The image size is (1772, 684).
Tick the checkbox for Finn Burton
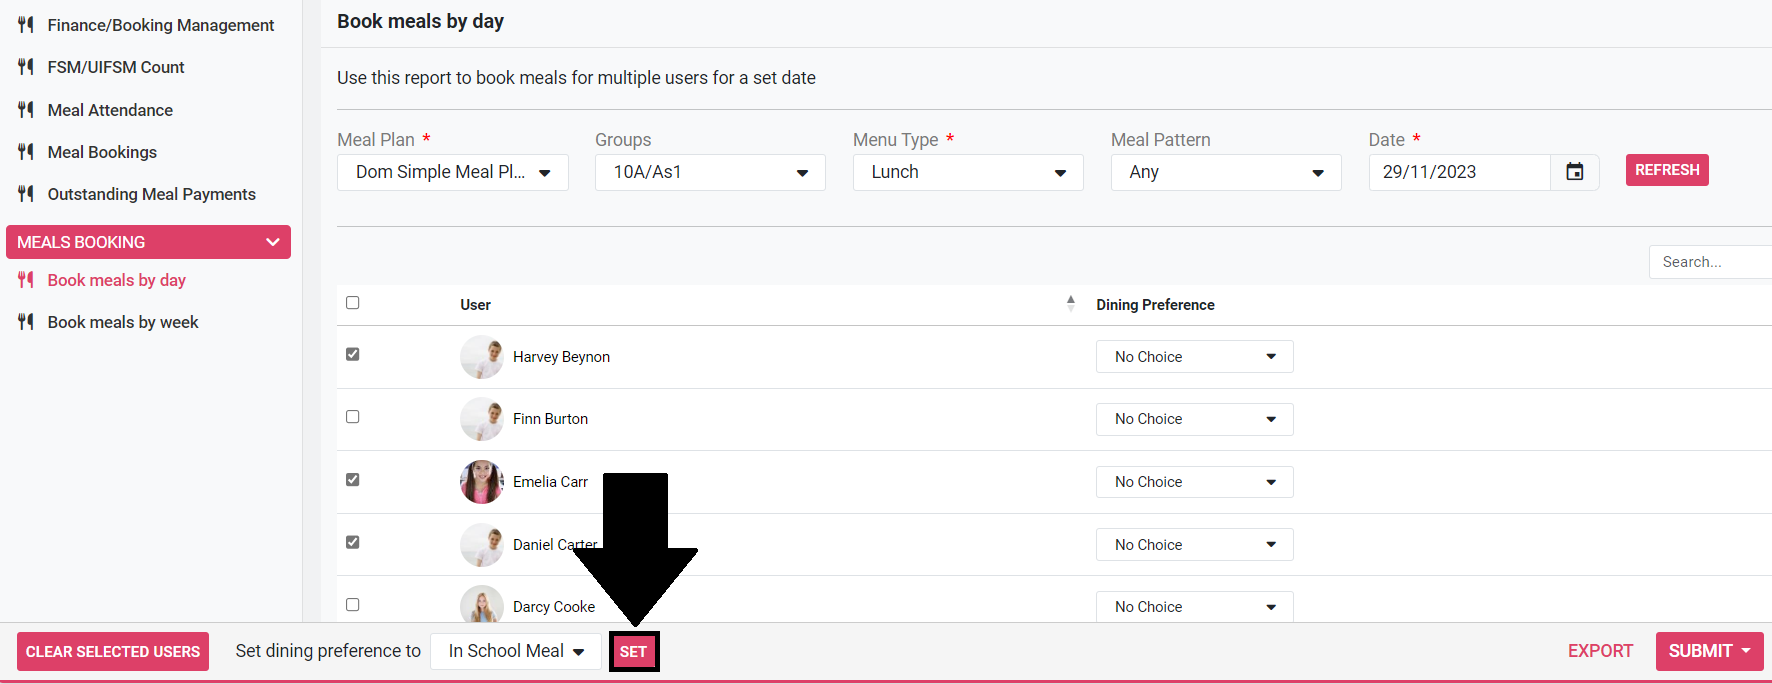tap(353, 417)
